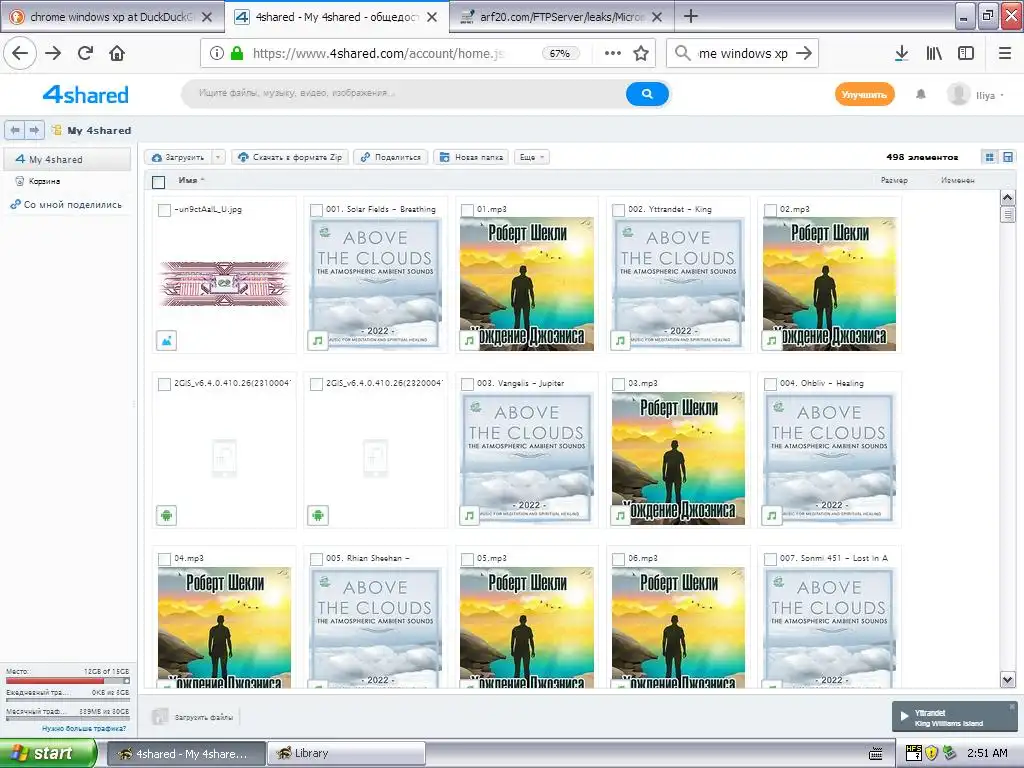Bookmark this page with the star icon
Viewport: 1024px width, 768px height.
tap(641, 54)
